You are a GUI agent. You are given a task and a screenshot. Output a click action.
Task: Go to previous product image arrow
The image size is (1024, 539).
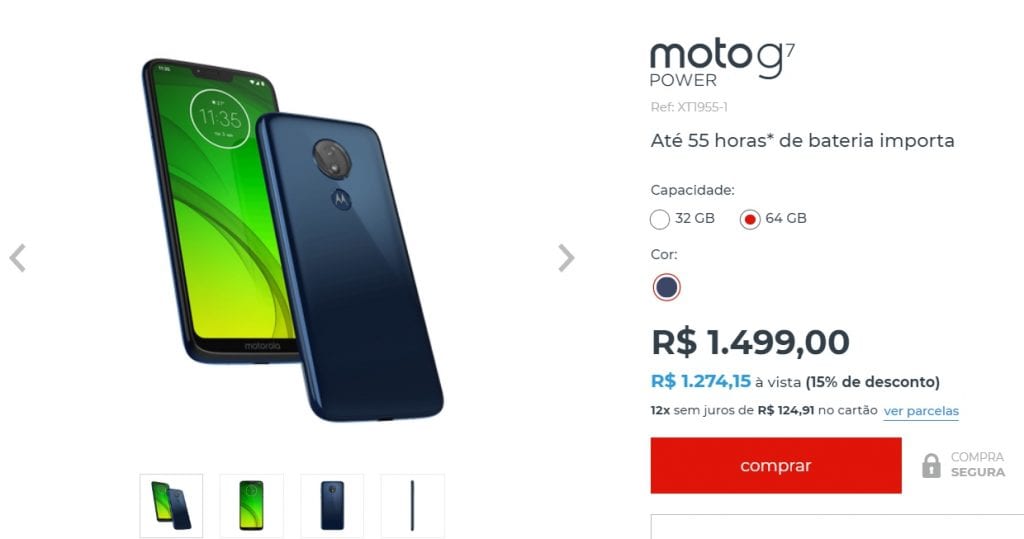point(18,258)
